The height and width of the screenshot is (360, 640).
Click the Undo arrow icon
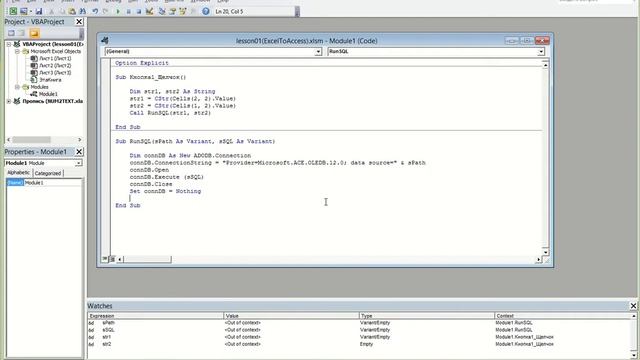pos(95,11)
